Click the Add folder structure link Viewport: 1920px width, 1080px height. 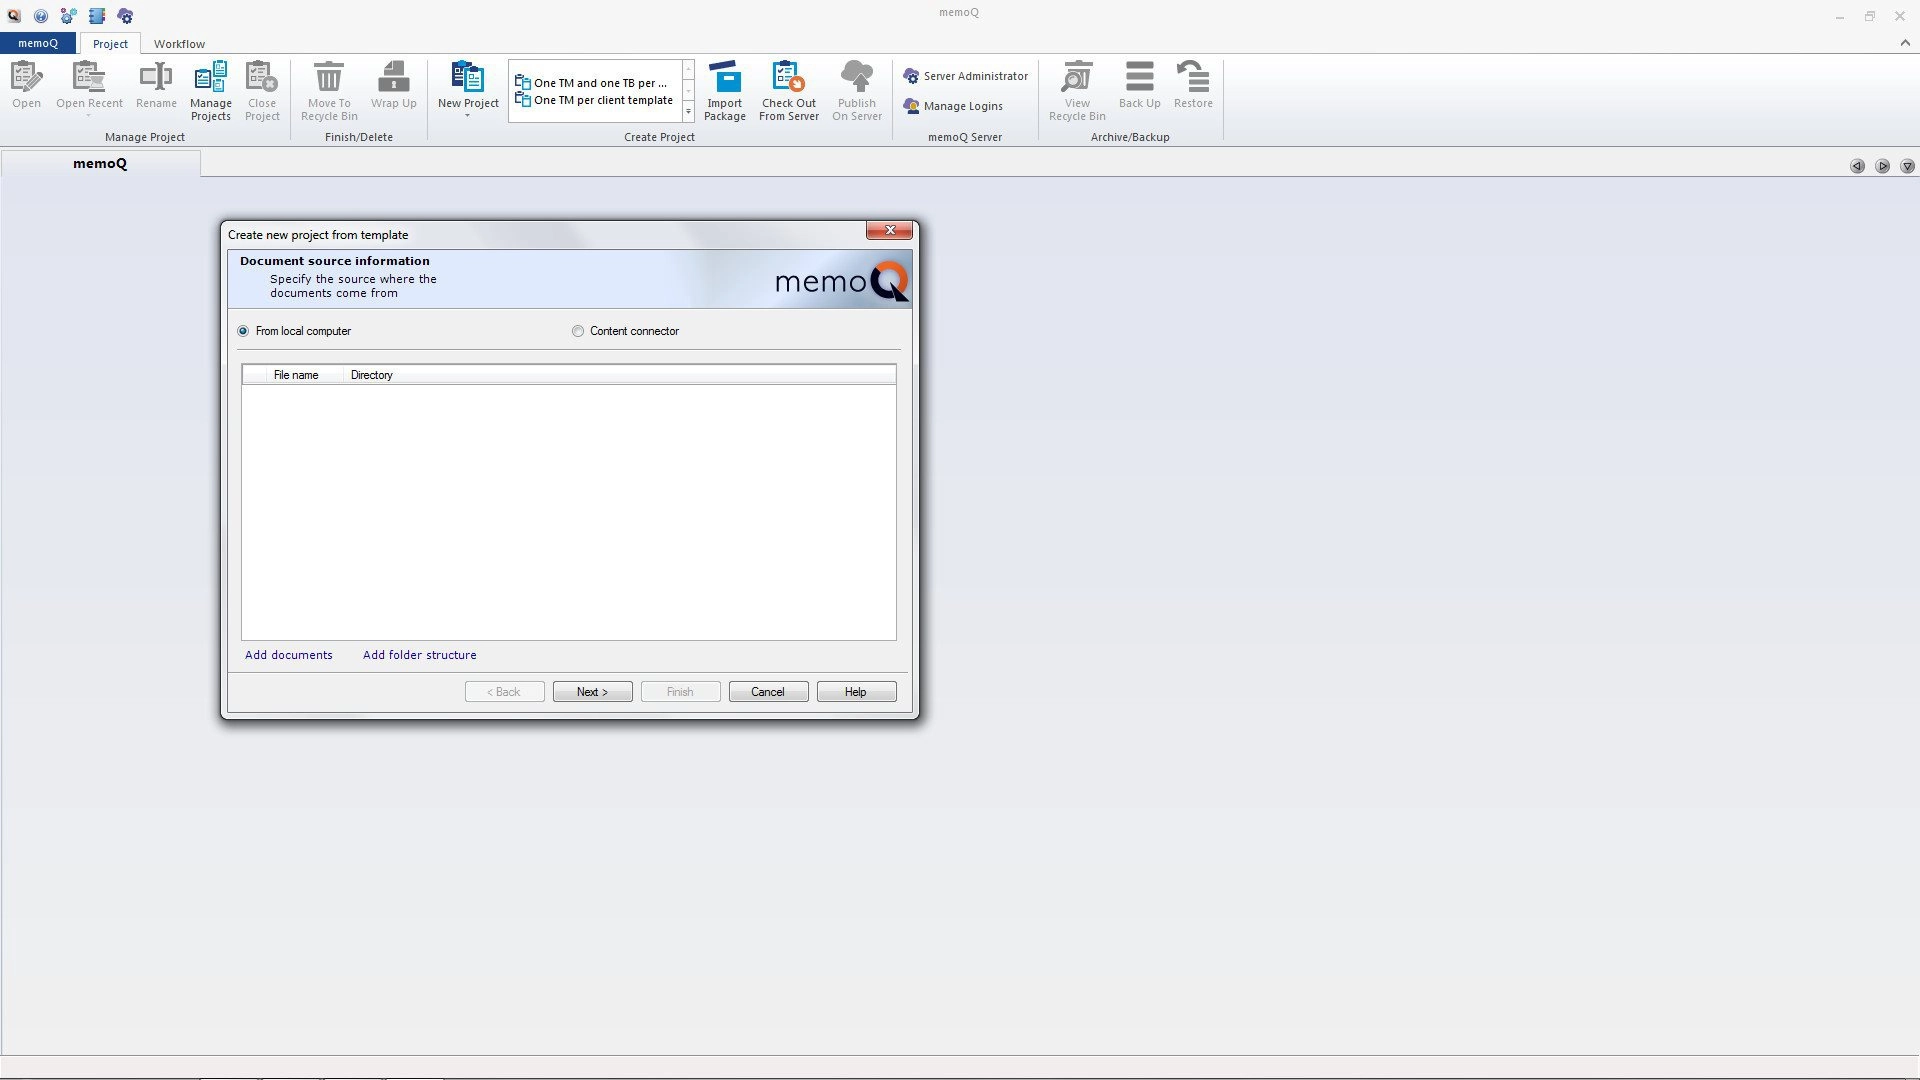(x=419, y=655)
